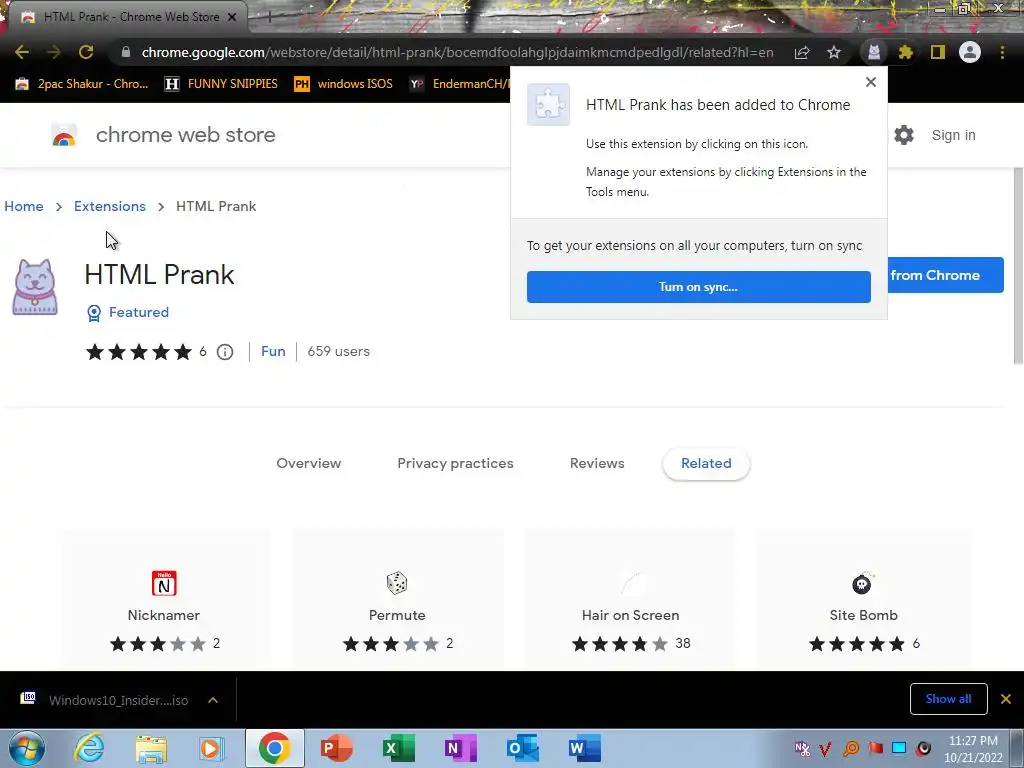Open the Fun category link
The image size is (1024, 768).
273,351
